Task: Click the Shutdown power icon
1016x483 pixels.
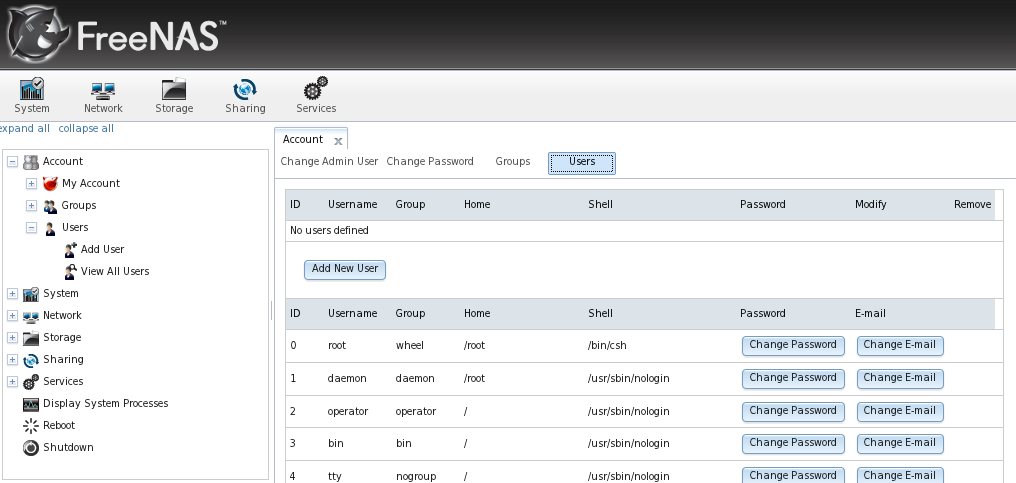Action: (30, 448)
